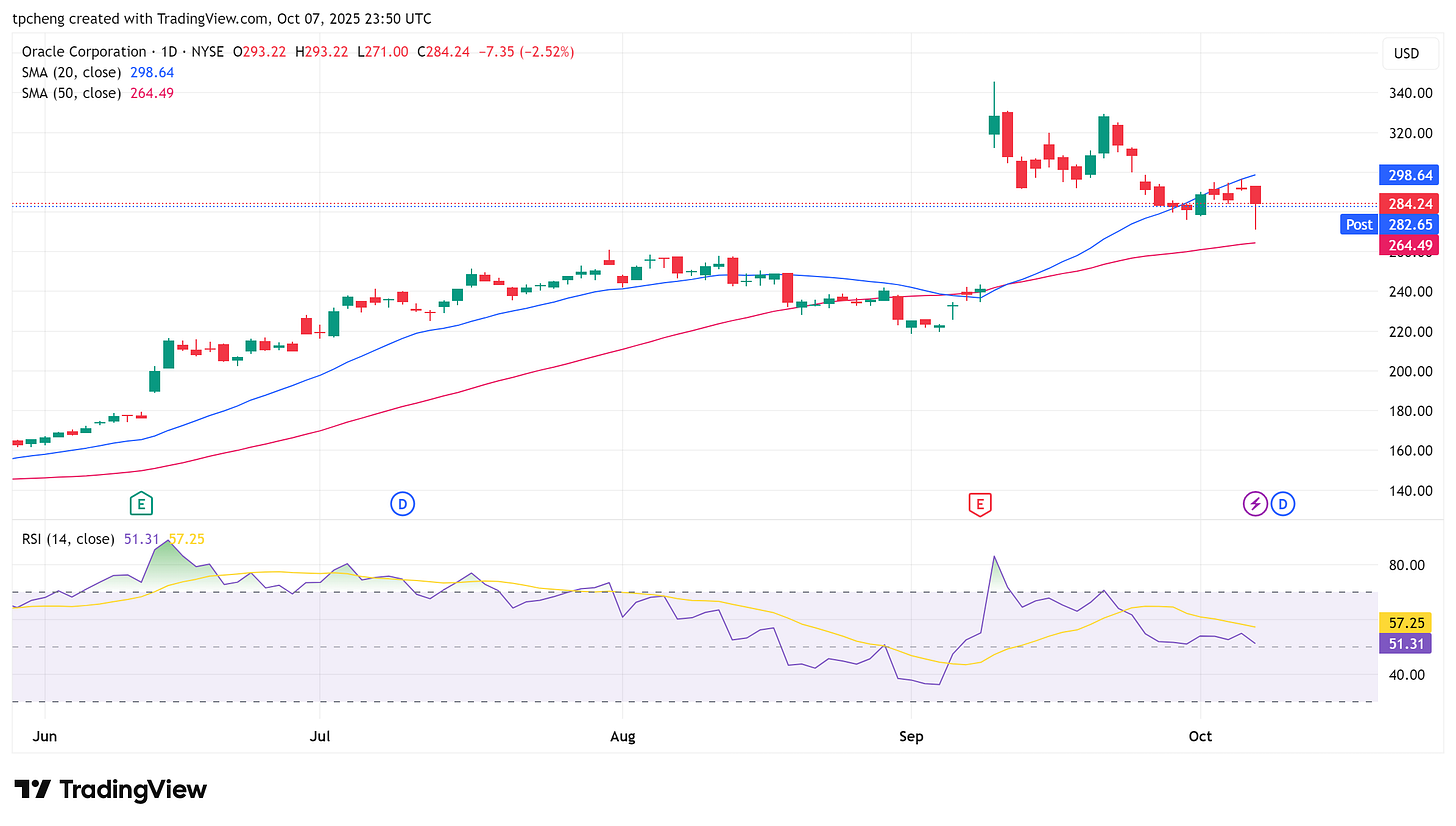1456x826 pixels.
Task: Click the green earnings E marker in June
Action: click(x=142, y=504)
